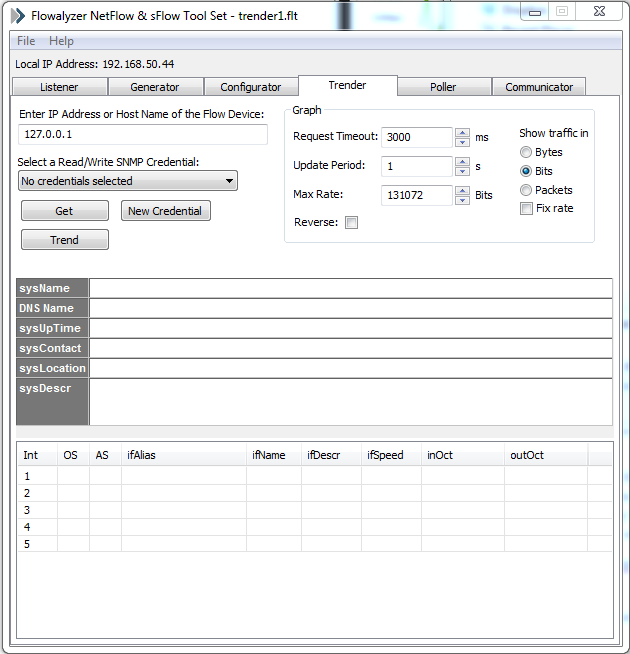Image resolution: width=630 pixels, height=654 pixels.
Task: Open the File menu
Action: pyautogui.click(x=26, y=41)
